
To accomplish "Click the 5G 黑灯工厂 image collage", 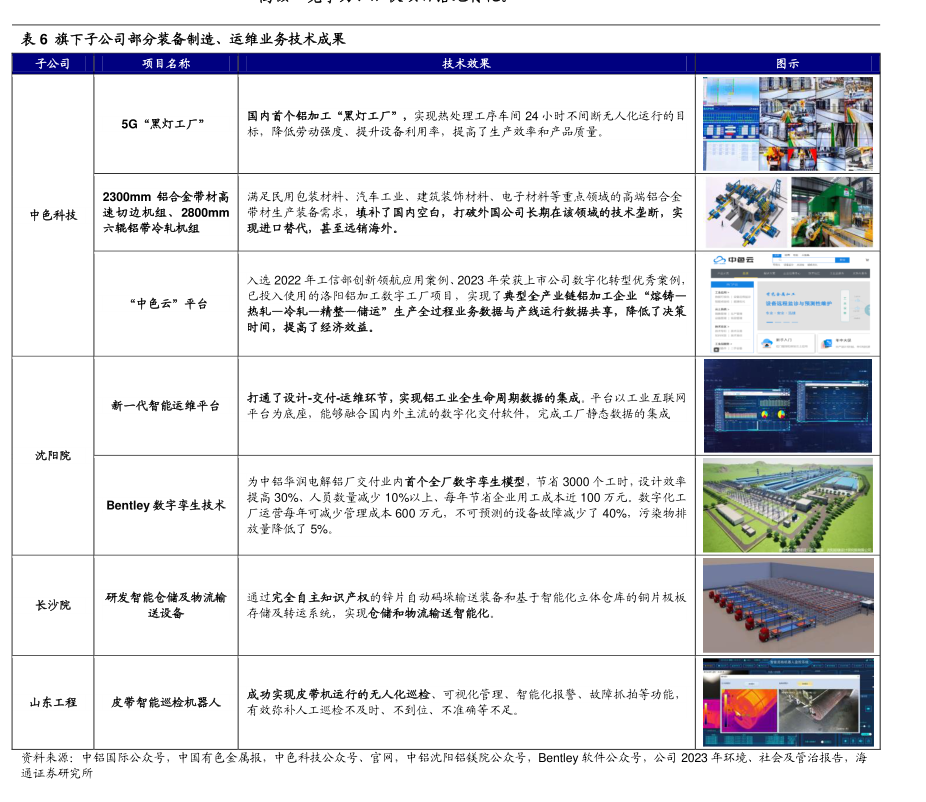I will (788, 123).
